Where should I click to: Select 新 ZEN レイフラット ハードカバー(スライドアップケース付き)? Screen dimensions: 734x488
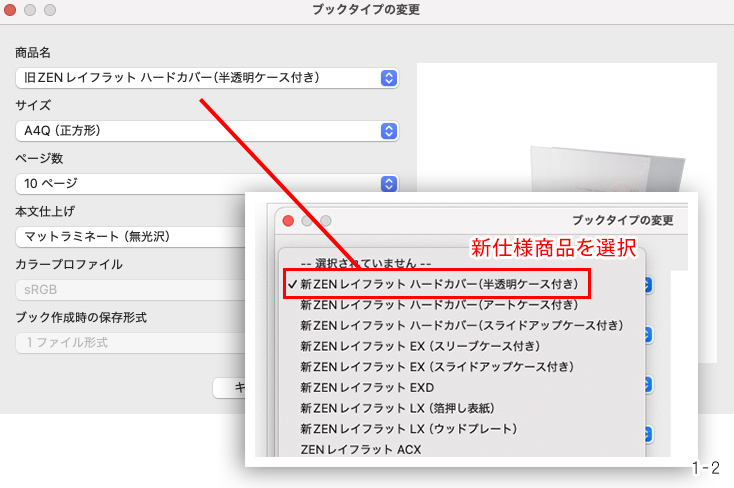[462, 325]
